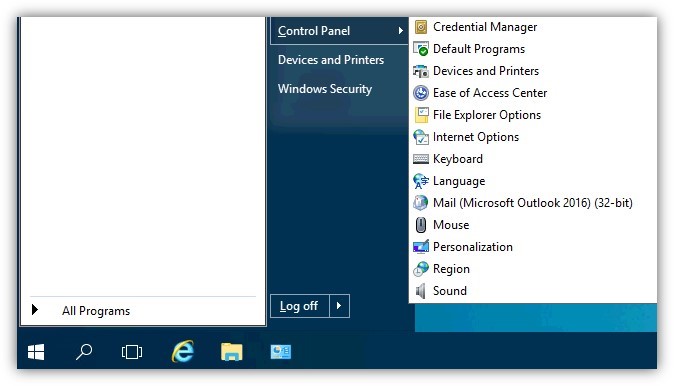
Task: Expand the arrow next to Log off
Action: pyautogui.click(x=339, y=306)
